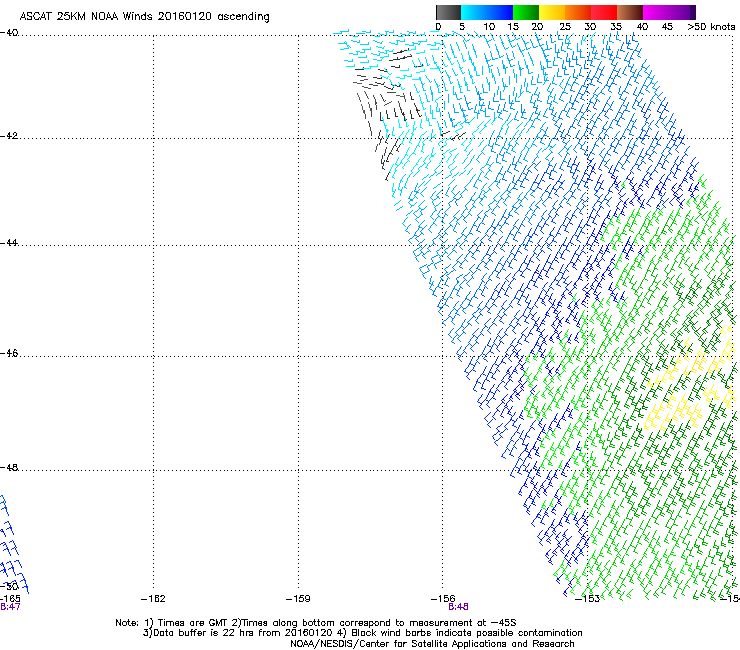This screenshot has height=650, width=740.
Task: Click the 'Times are GMT' note line
Action: pos(316,623)
